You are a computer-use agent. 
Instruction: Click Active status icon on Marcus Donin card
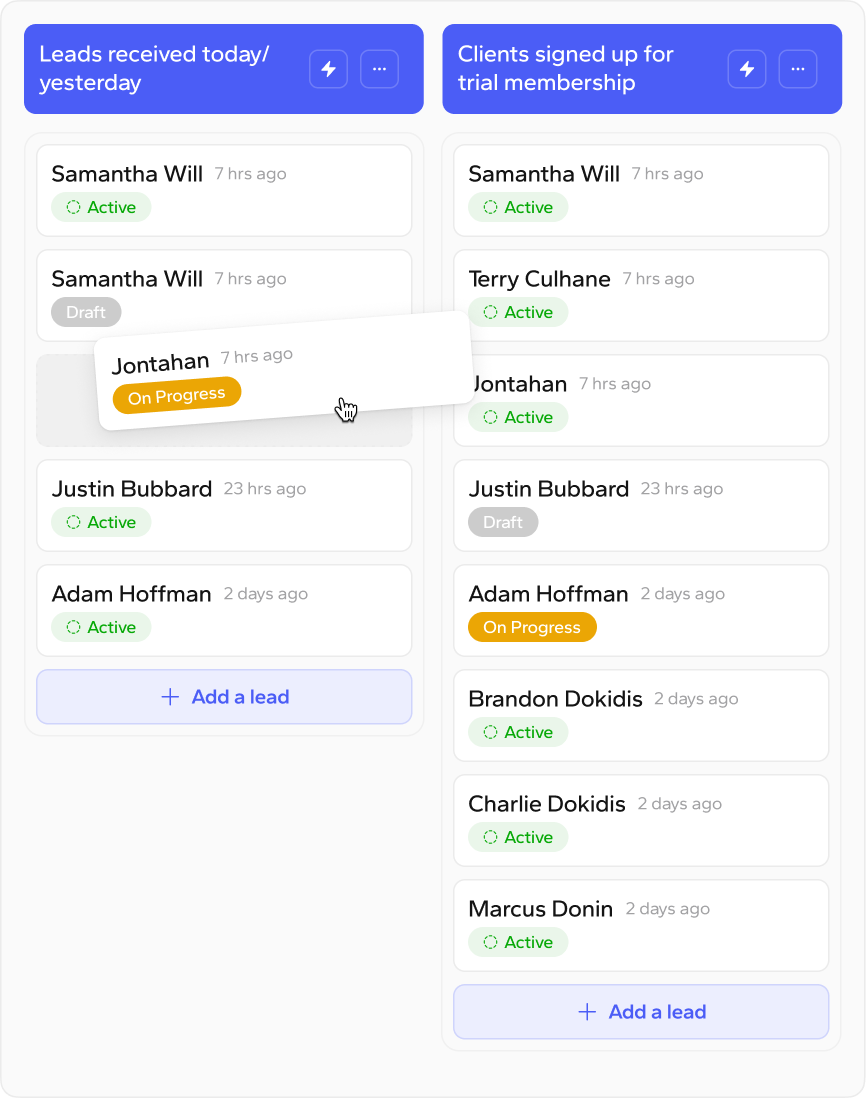coord(491,942)
